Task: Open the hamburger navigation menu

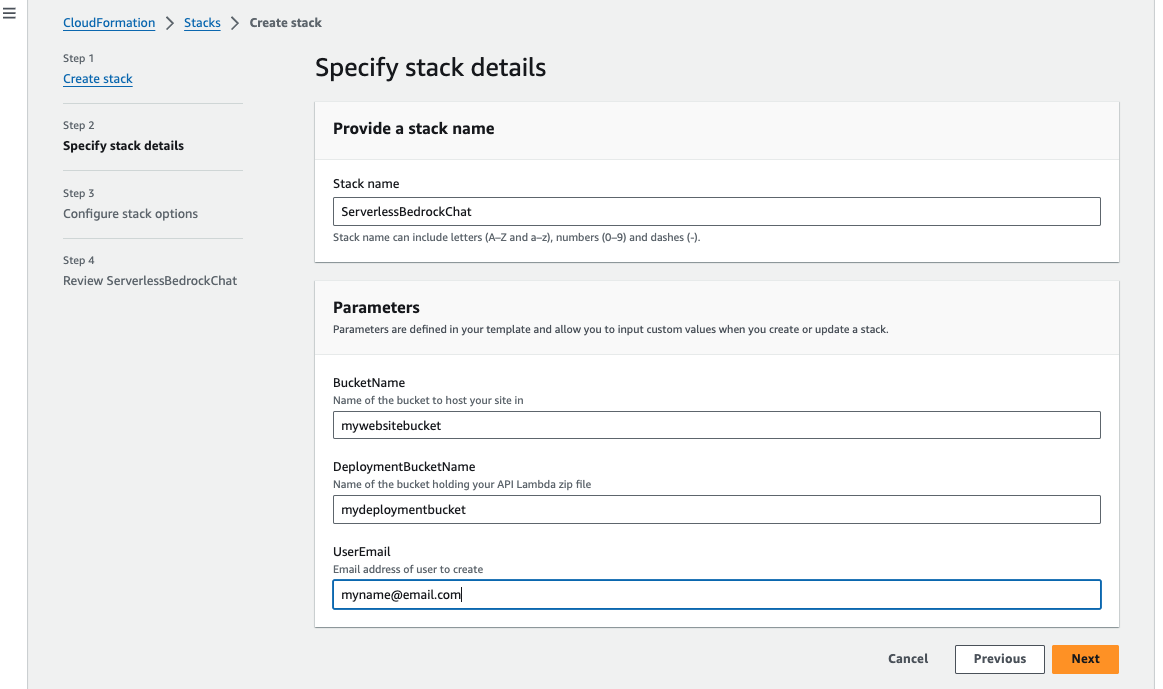Action: click(10, 14)
